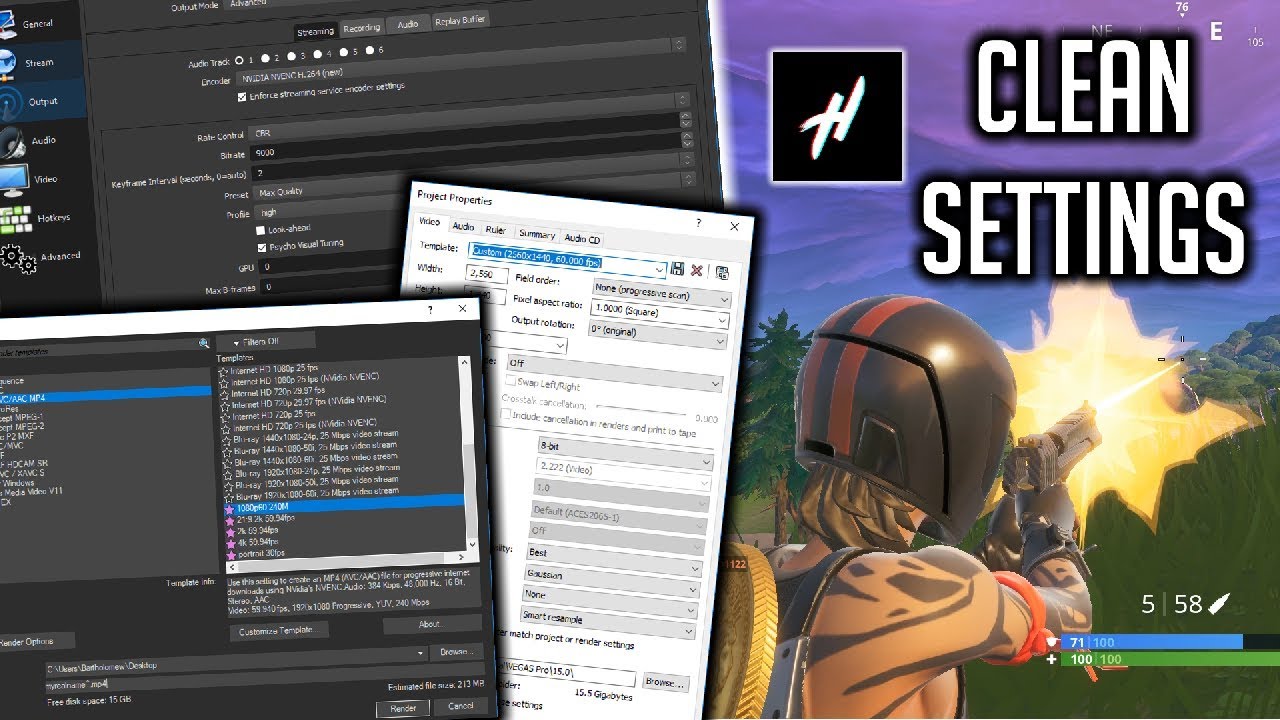Click the Customize Template button
1280x720 pixels.
click(279, 630)
